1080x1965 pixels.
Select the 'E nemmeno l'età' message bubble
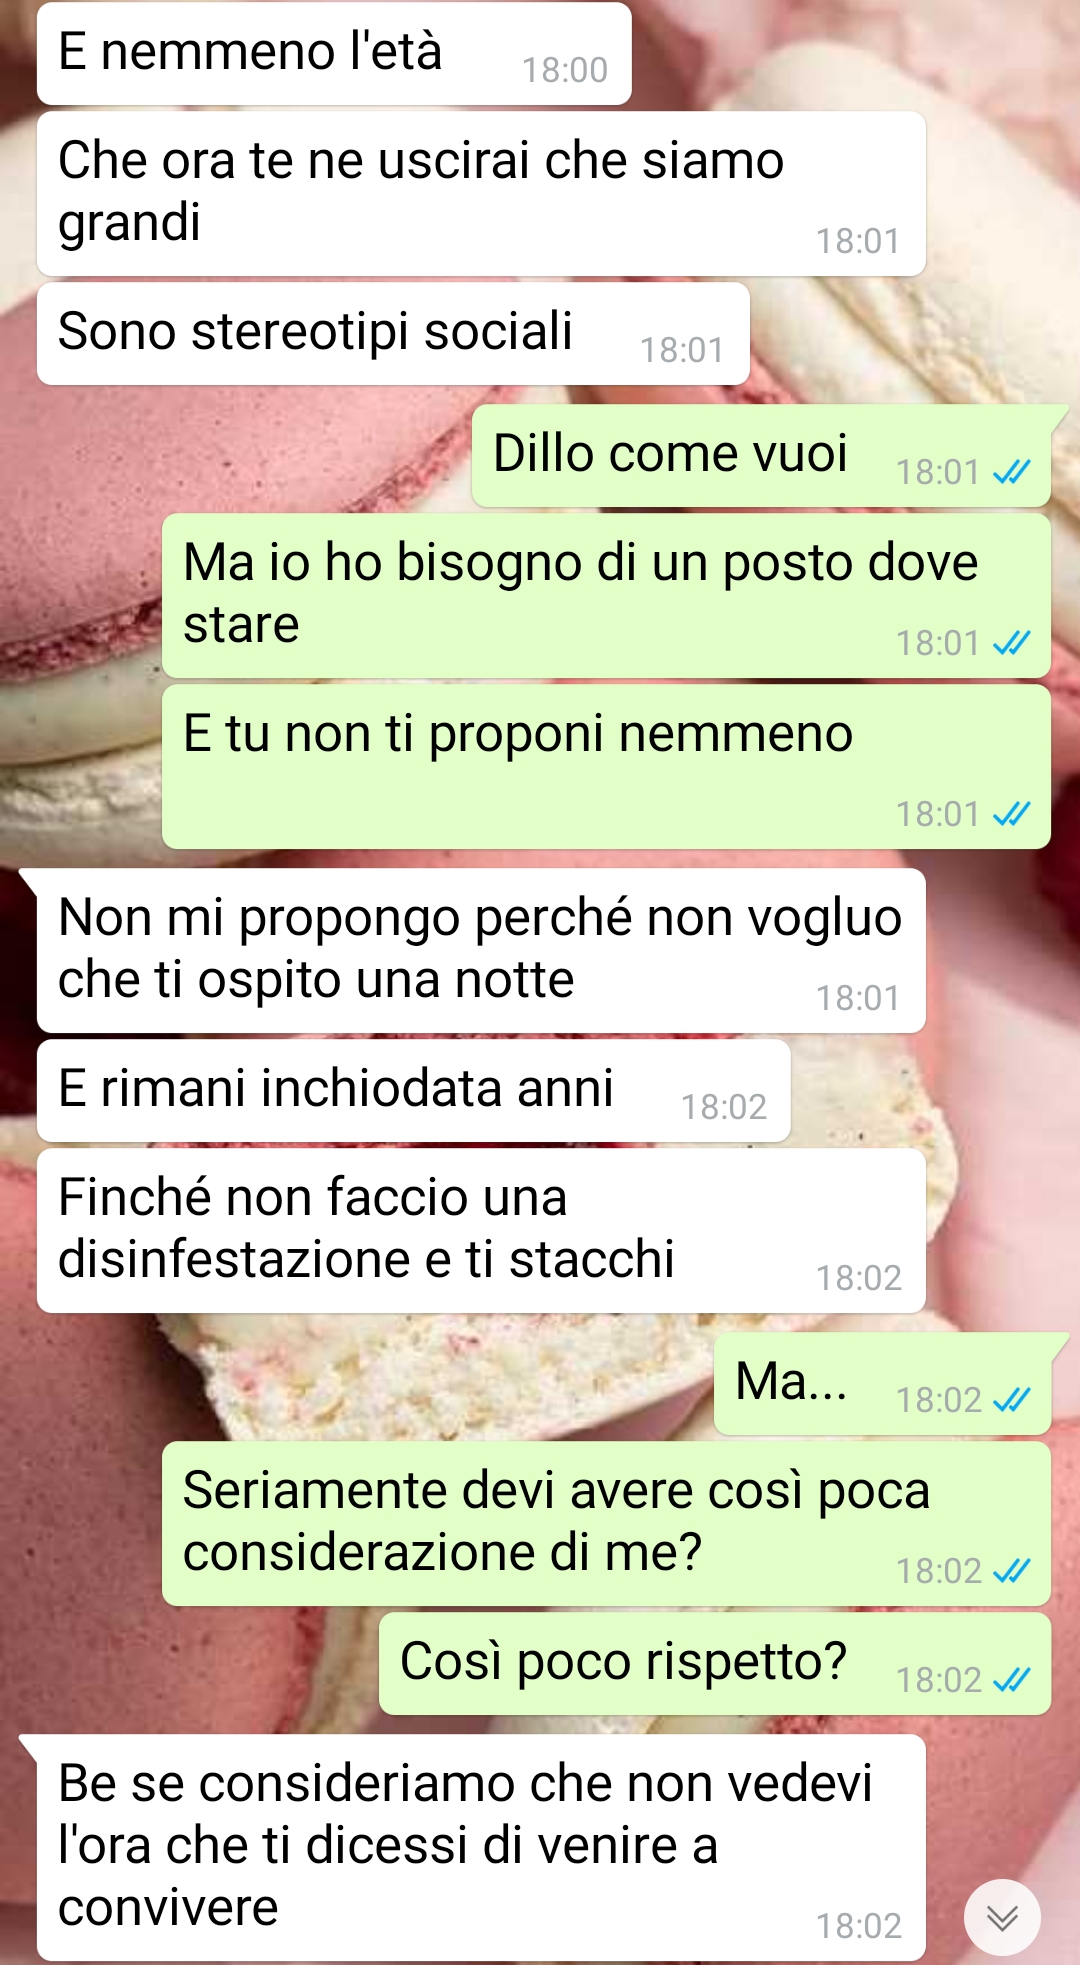pos(334,53)
